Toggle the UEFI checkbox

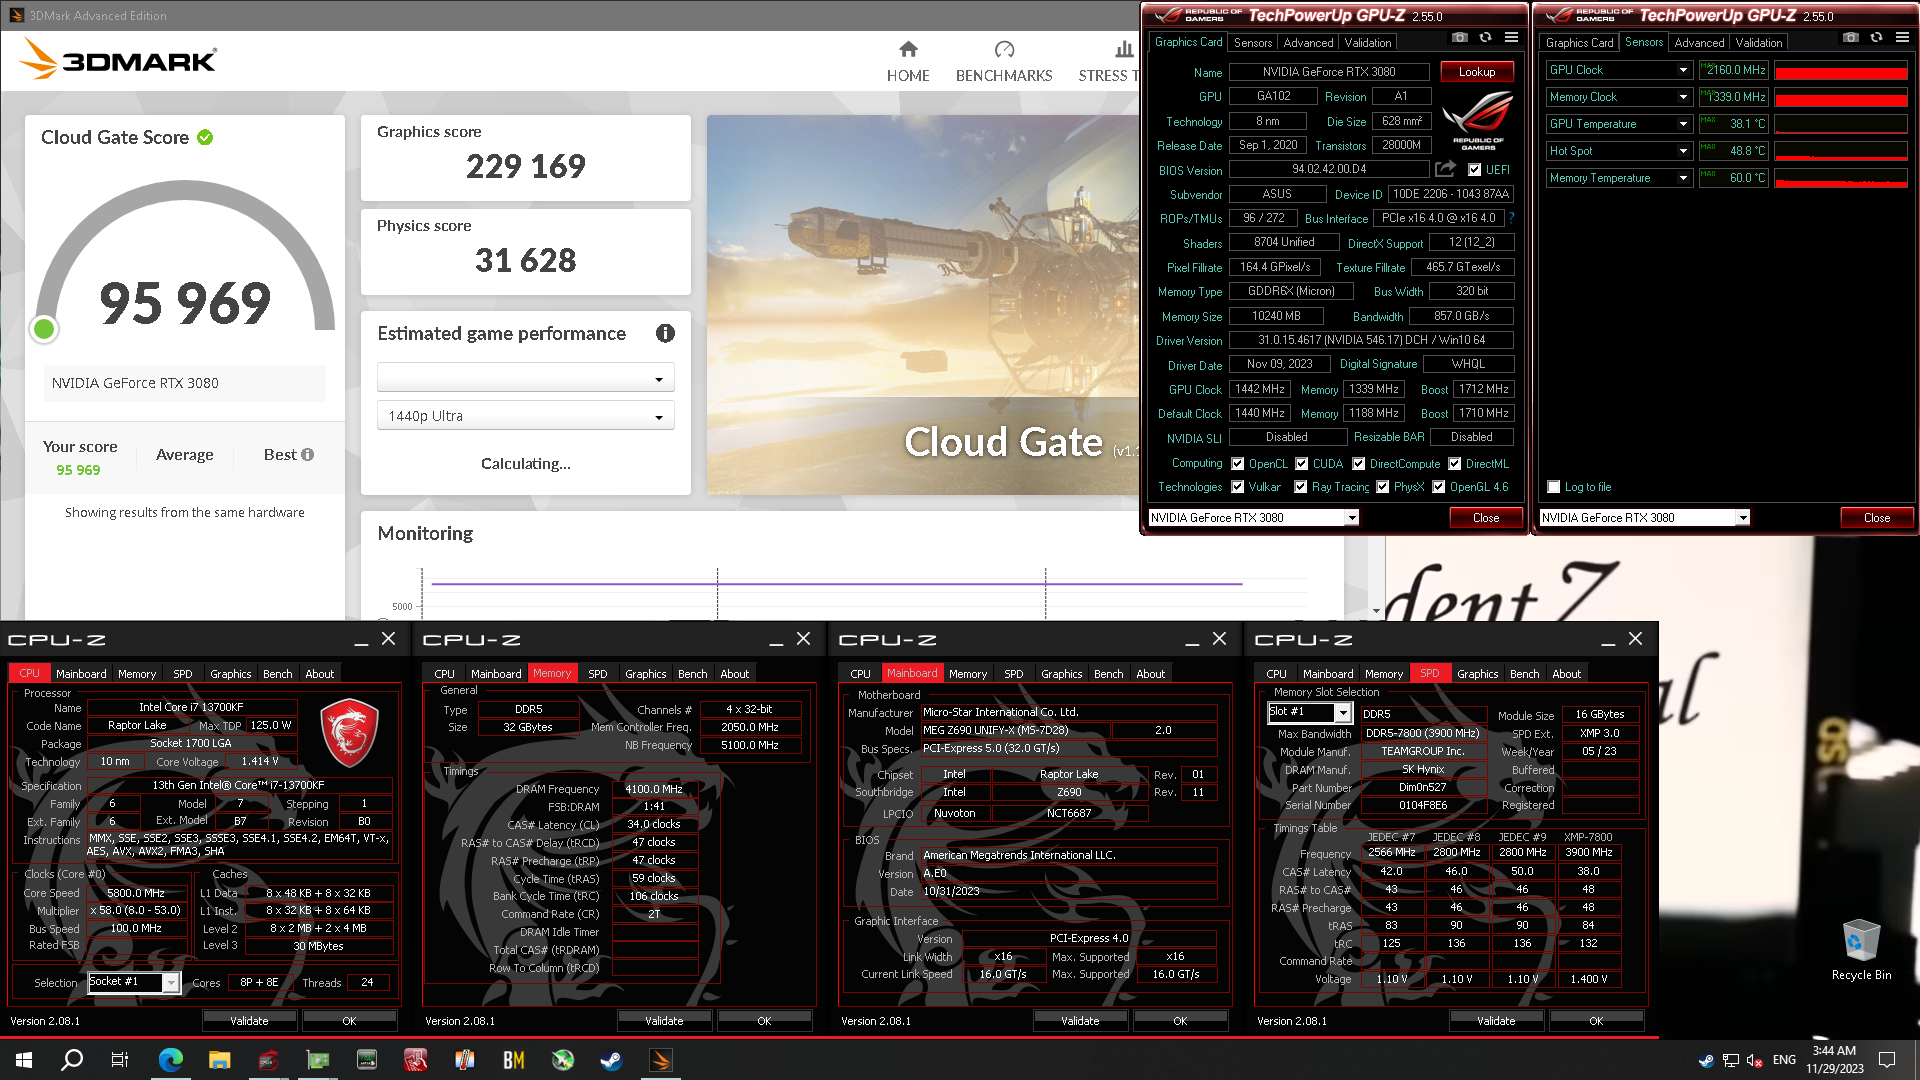[1474, 170]
